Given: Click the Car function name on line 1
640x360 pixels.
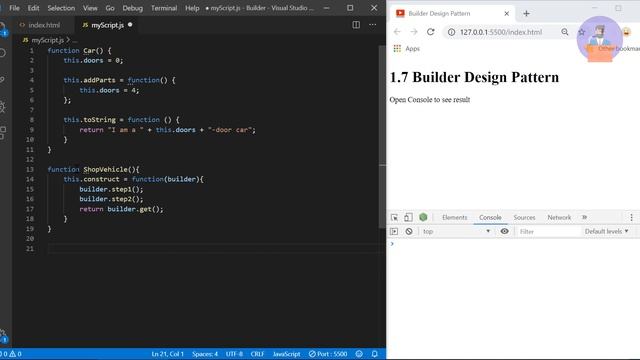Looking at the screenshot, I should (89, 51).
